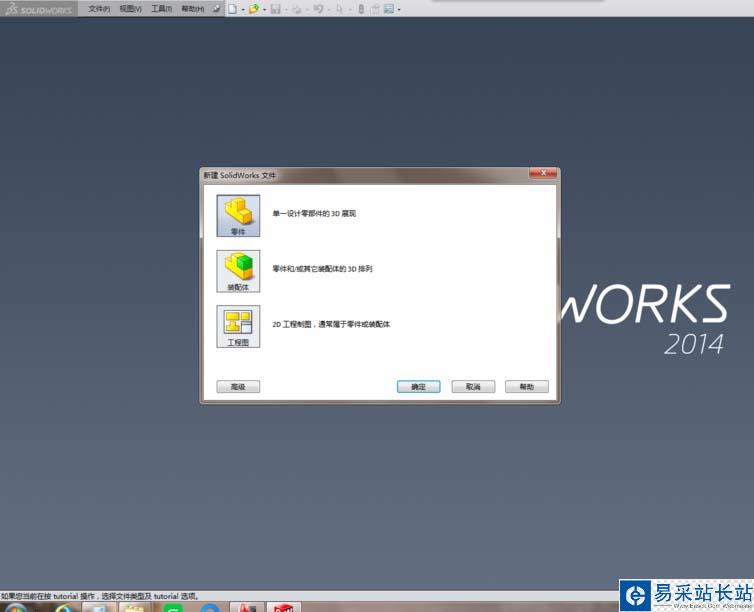The width and height of the screenshot is (754, 612).
Task: Open 帮助 button in the dialog
Action: pos(527,387)
